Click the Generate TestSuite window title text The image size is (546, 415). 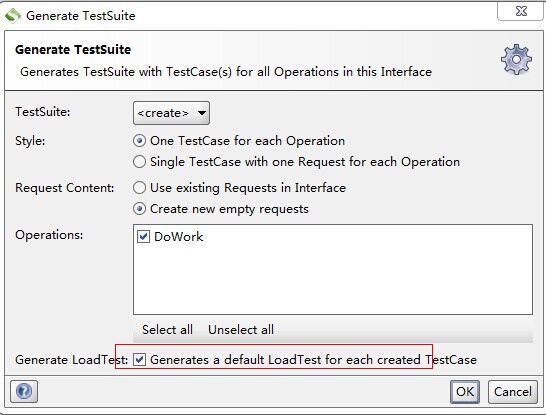tap(81, 16)
